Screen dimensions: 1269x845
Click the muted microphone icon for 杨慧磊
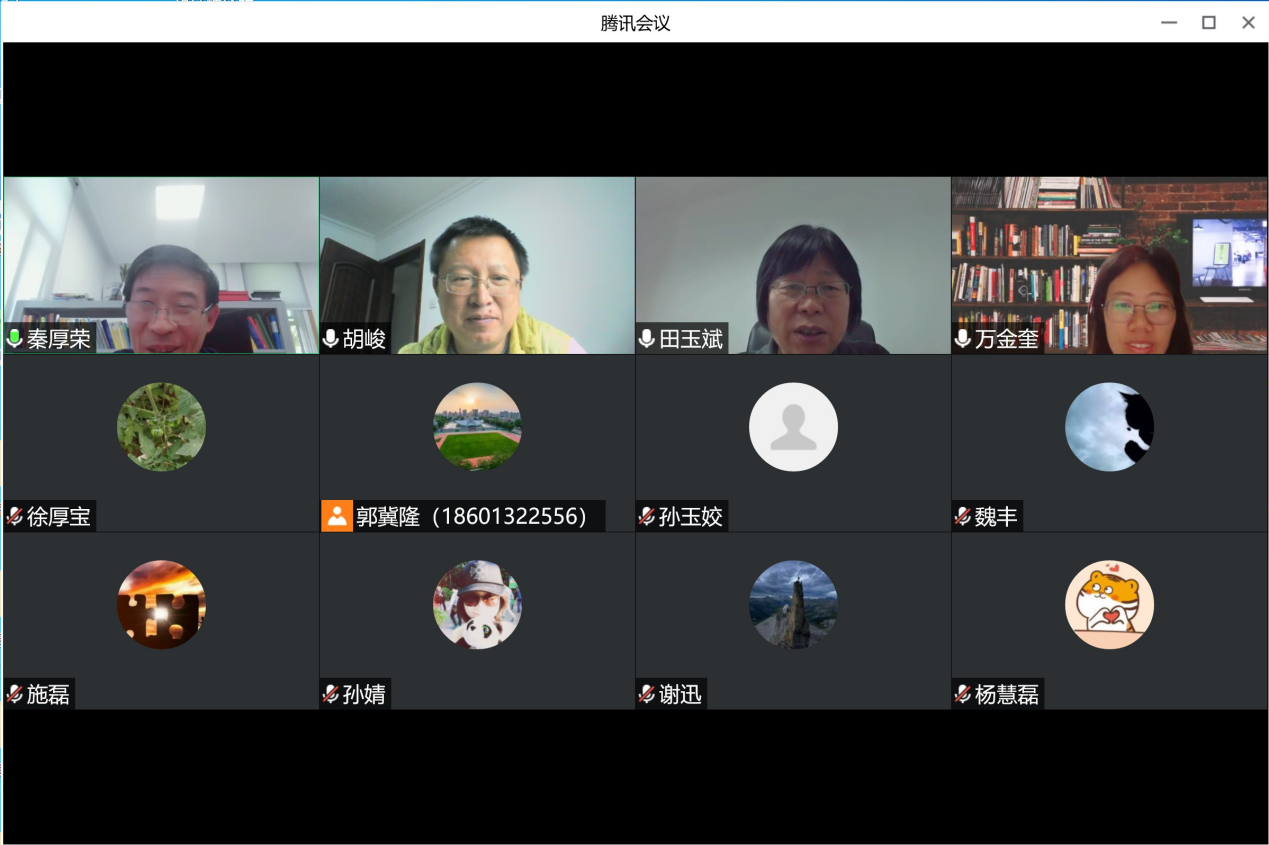click(x=963, y=694)
